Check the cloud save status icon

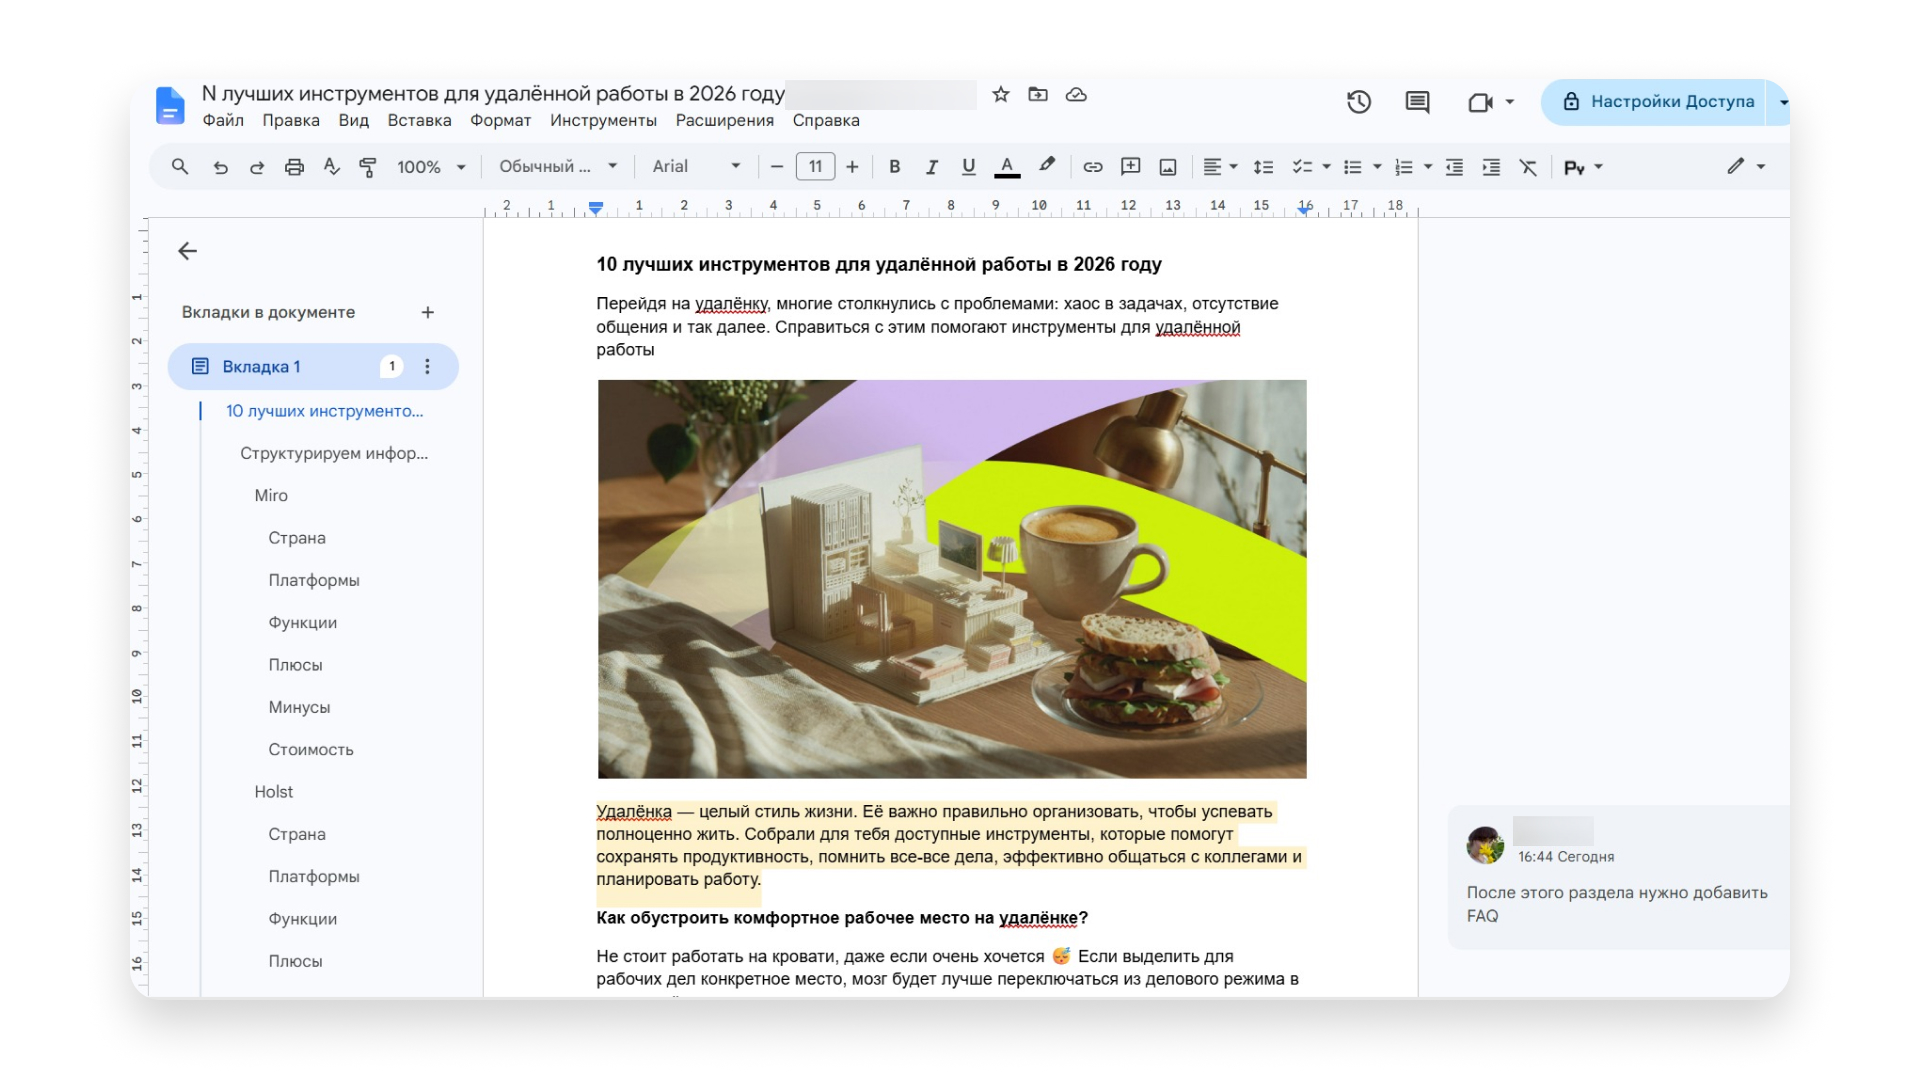coord(1076,94)
